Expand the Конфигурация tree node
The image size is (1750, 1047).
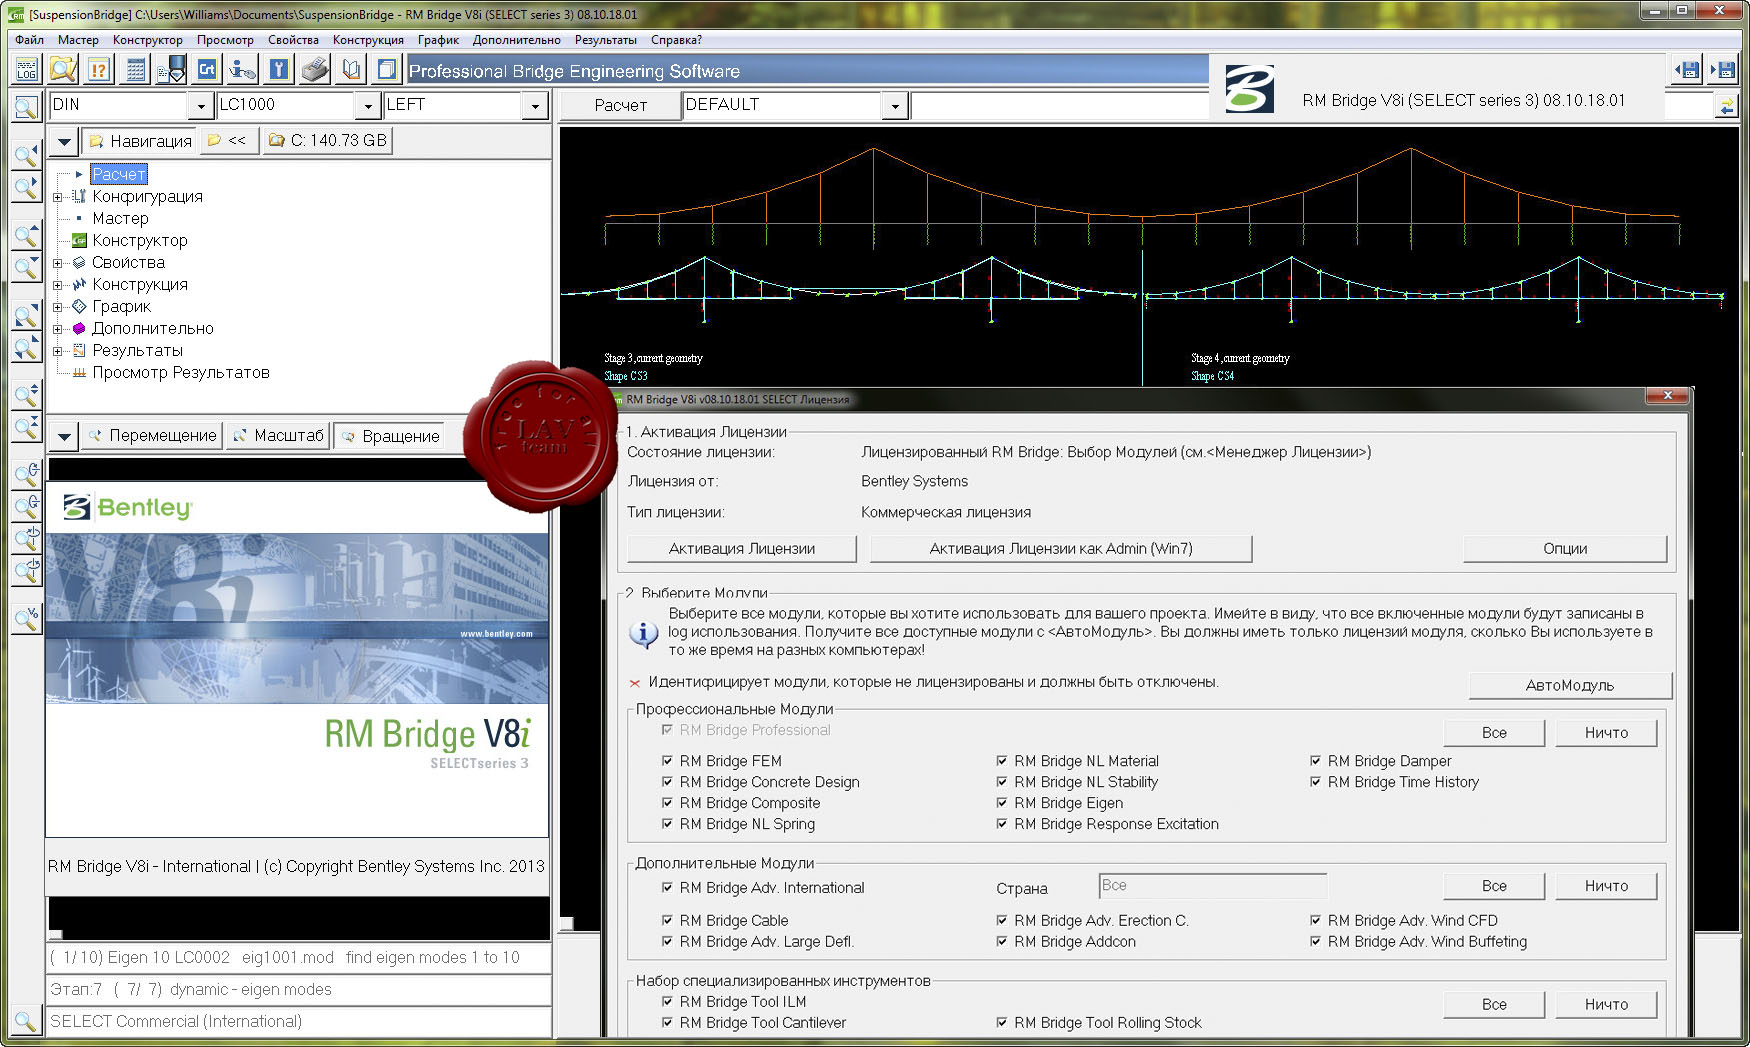pos(58,197)
